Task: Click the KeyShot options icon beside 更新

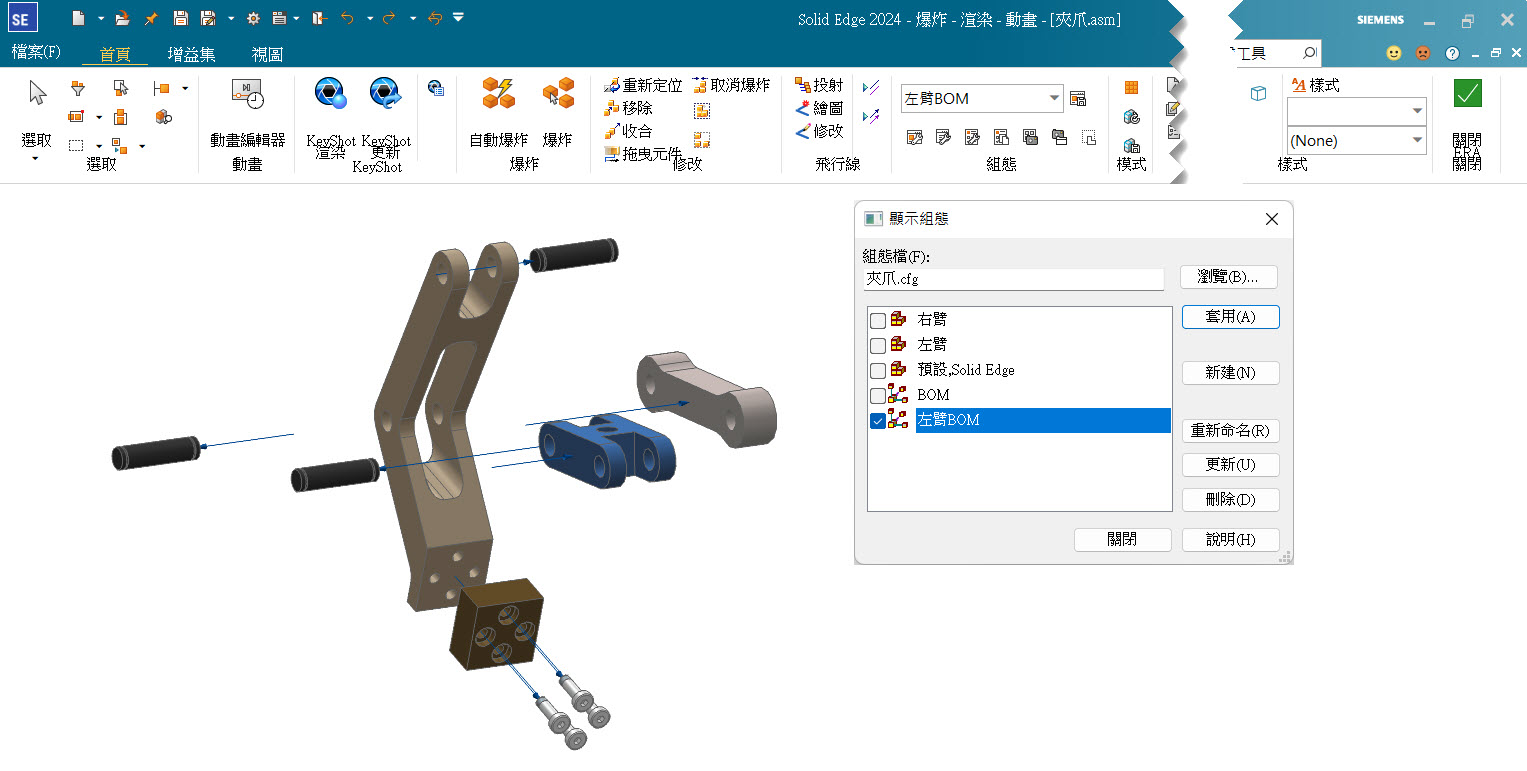Action: tap(435, 88)
